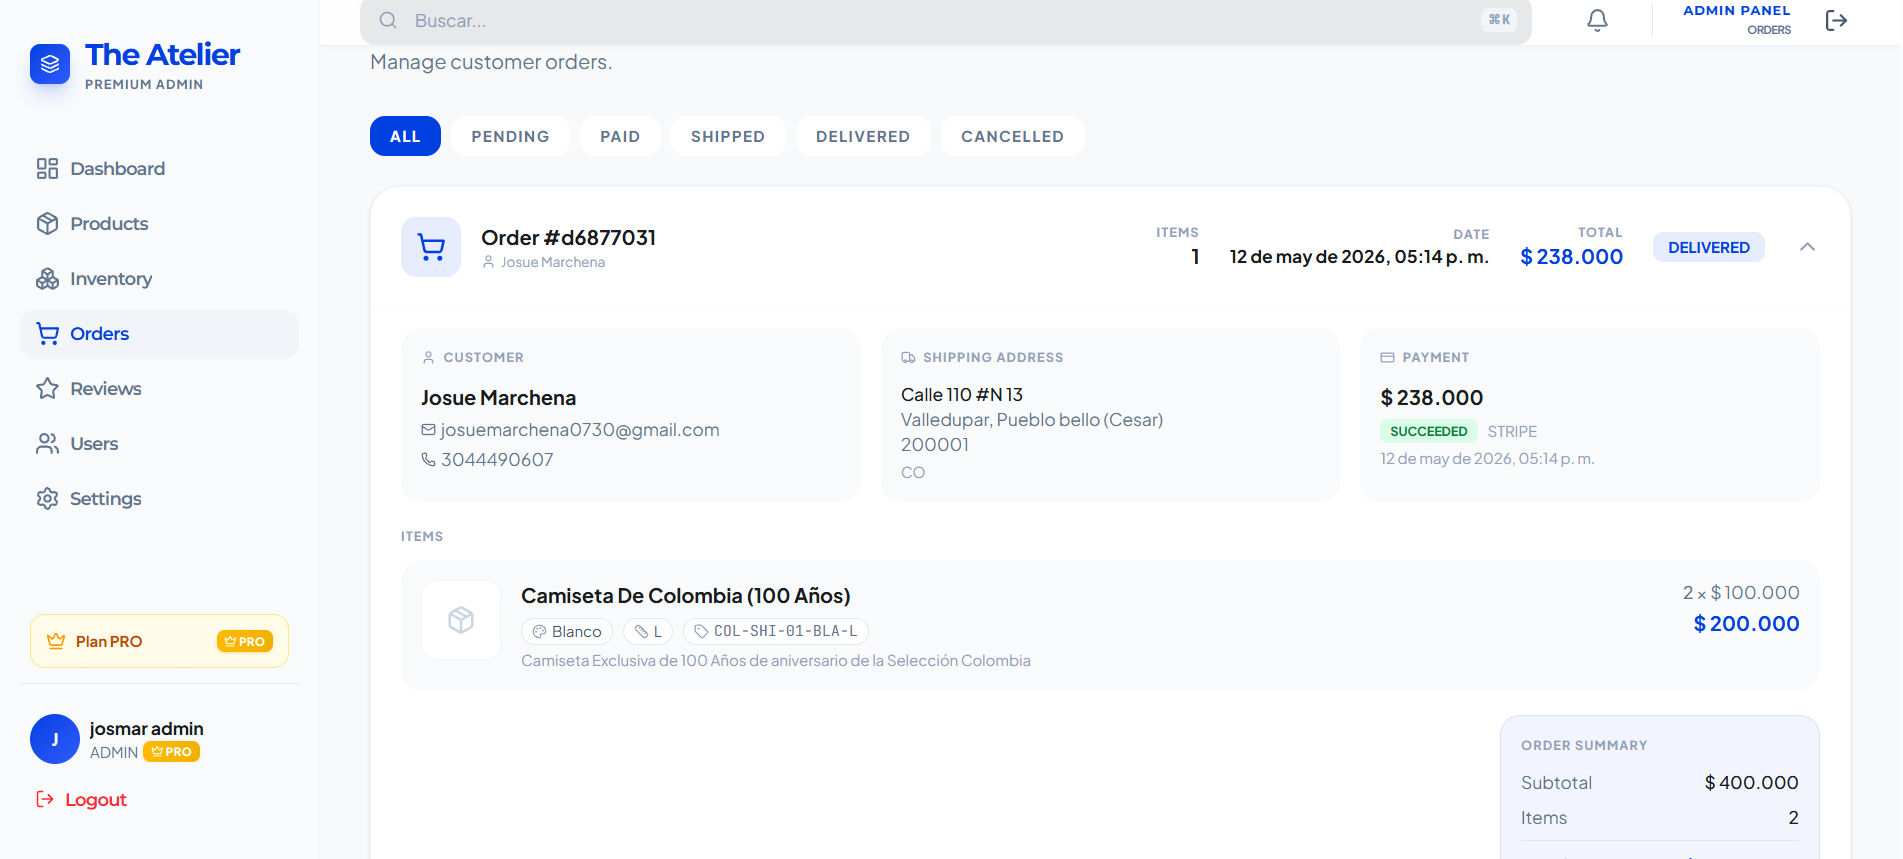Click the Reviews star icon
The image size is (1903, 859).
(47, 389)
